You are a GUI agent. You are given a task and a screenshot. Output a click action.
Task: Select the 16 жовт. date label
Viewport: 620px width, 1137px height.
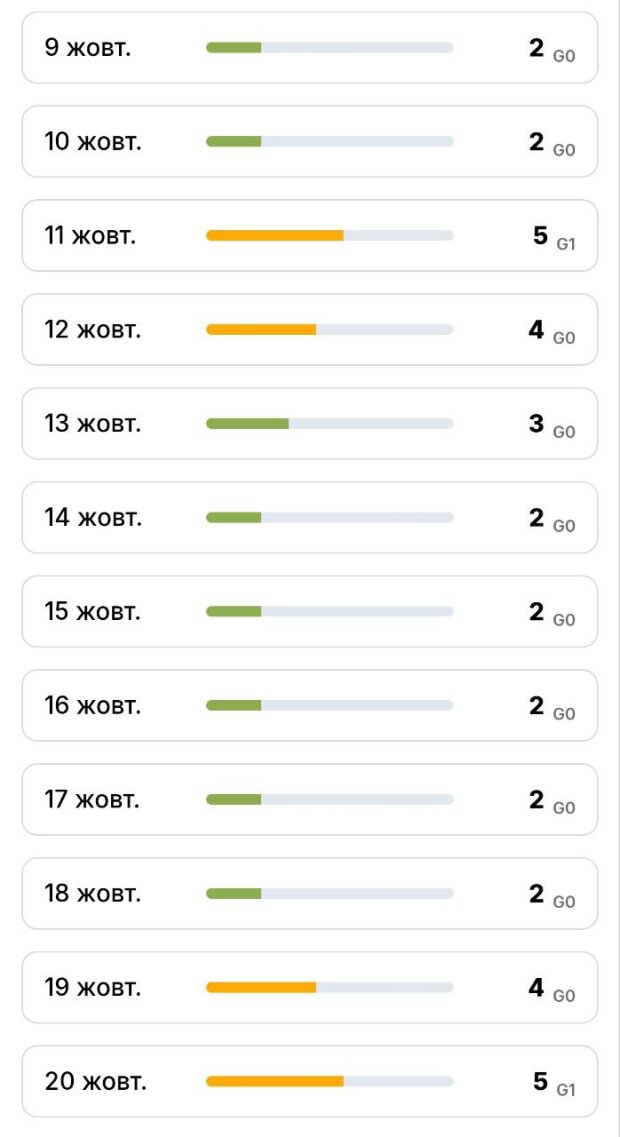coord(93,706)
